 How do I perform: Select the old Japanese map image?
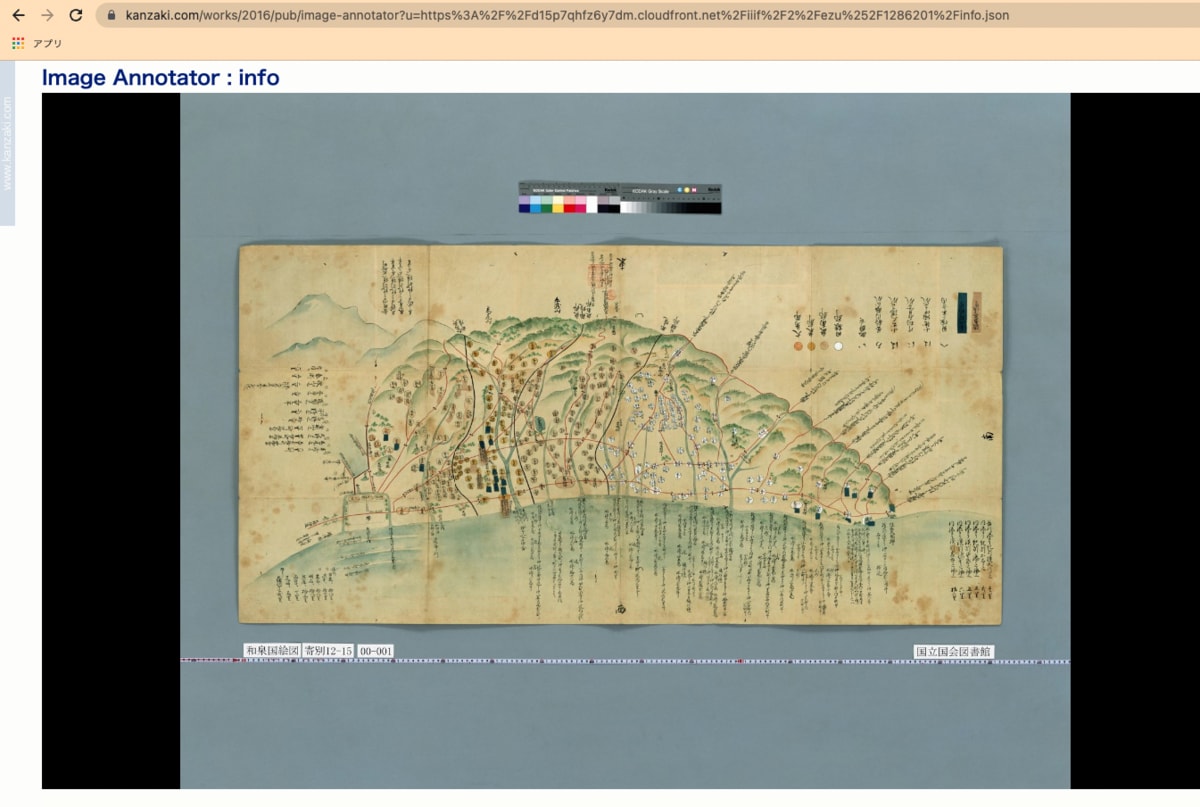[x=620, y=435]
